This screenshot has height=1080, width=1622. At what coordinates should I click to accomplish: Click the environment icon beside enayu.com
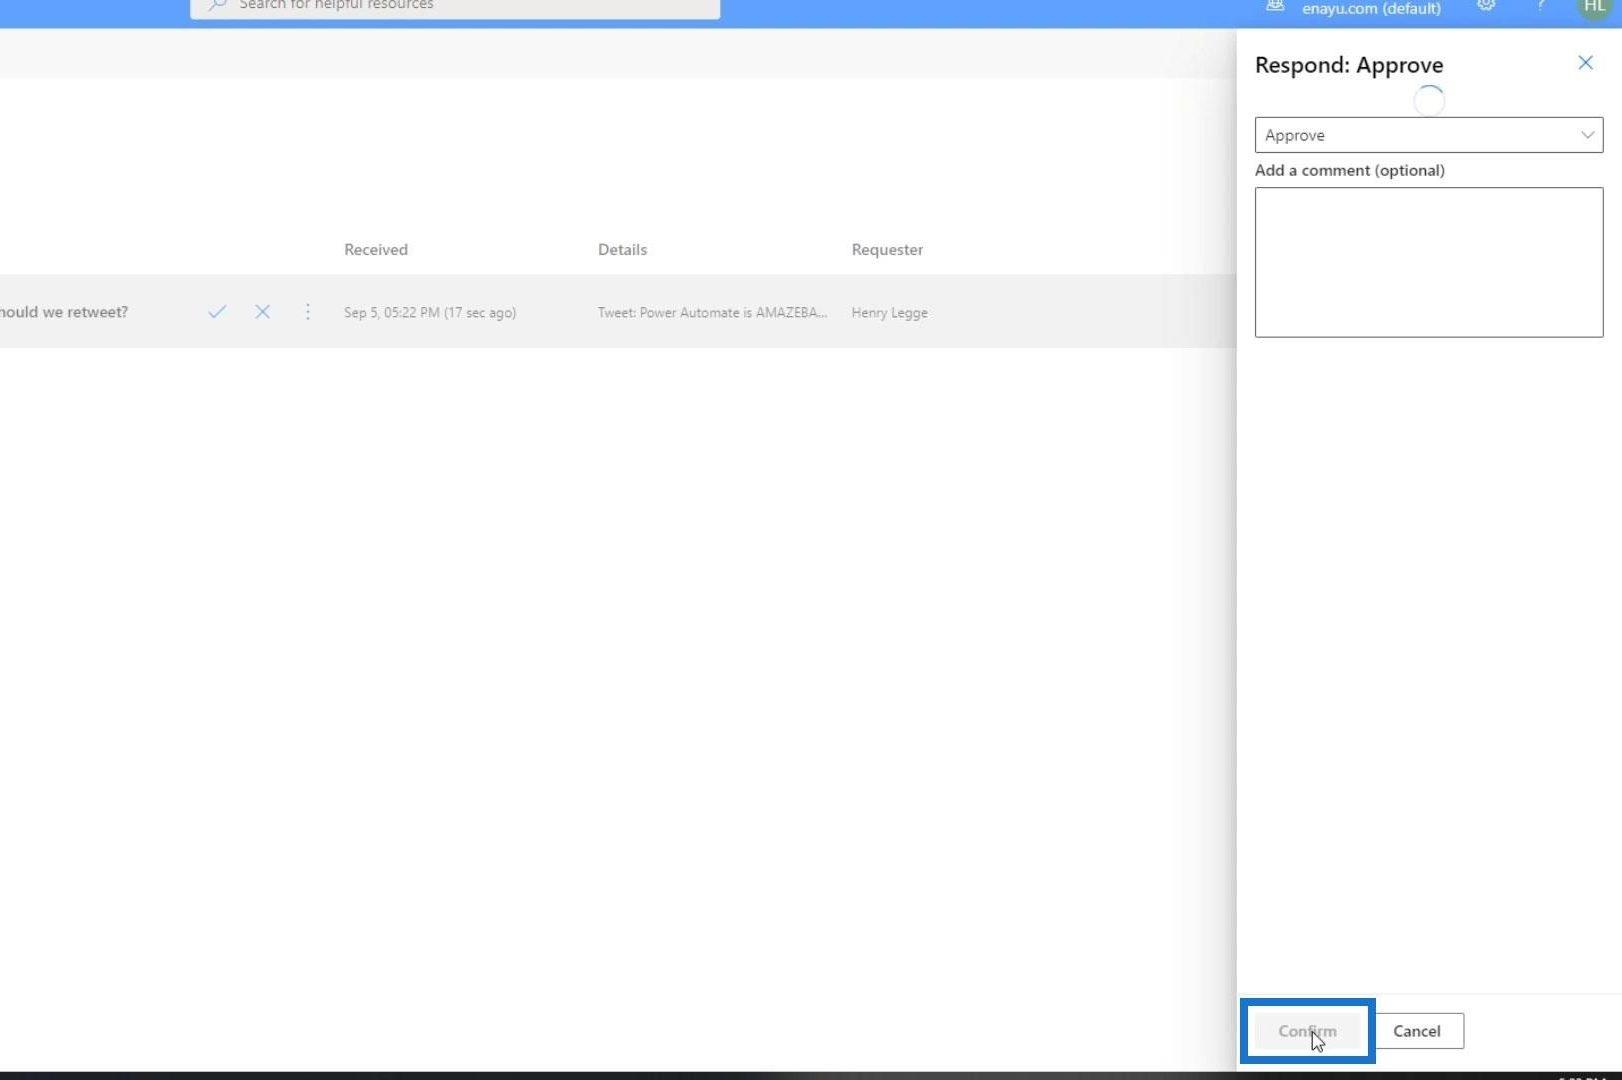coord(1275,6)
